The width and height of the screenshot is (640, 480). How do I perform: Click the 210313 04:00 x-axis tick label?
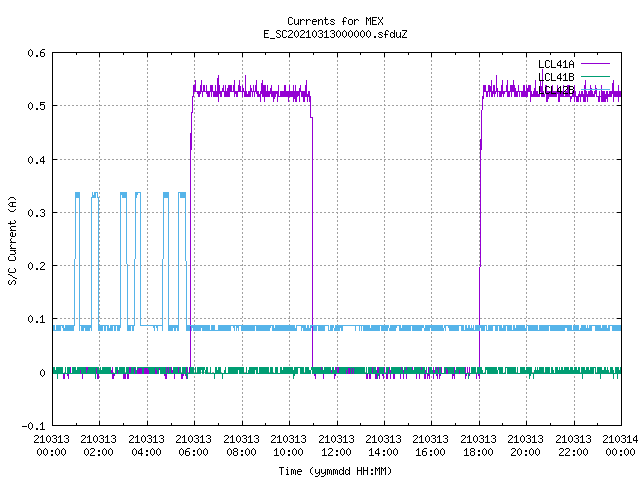pos(146,445)
